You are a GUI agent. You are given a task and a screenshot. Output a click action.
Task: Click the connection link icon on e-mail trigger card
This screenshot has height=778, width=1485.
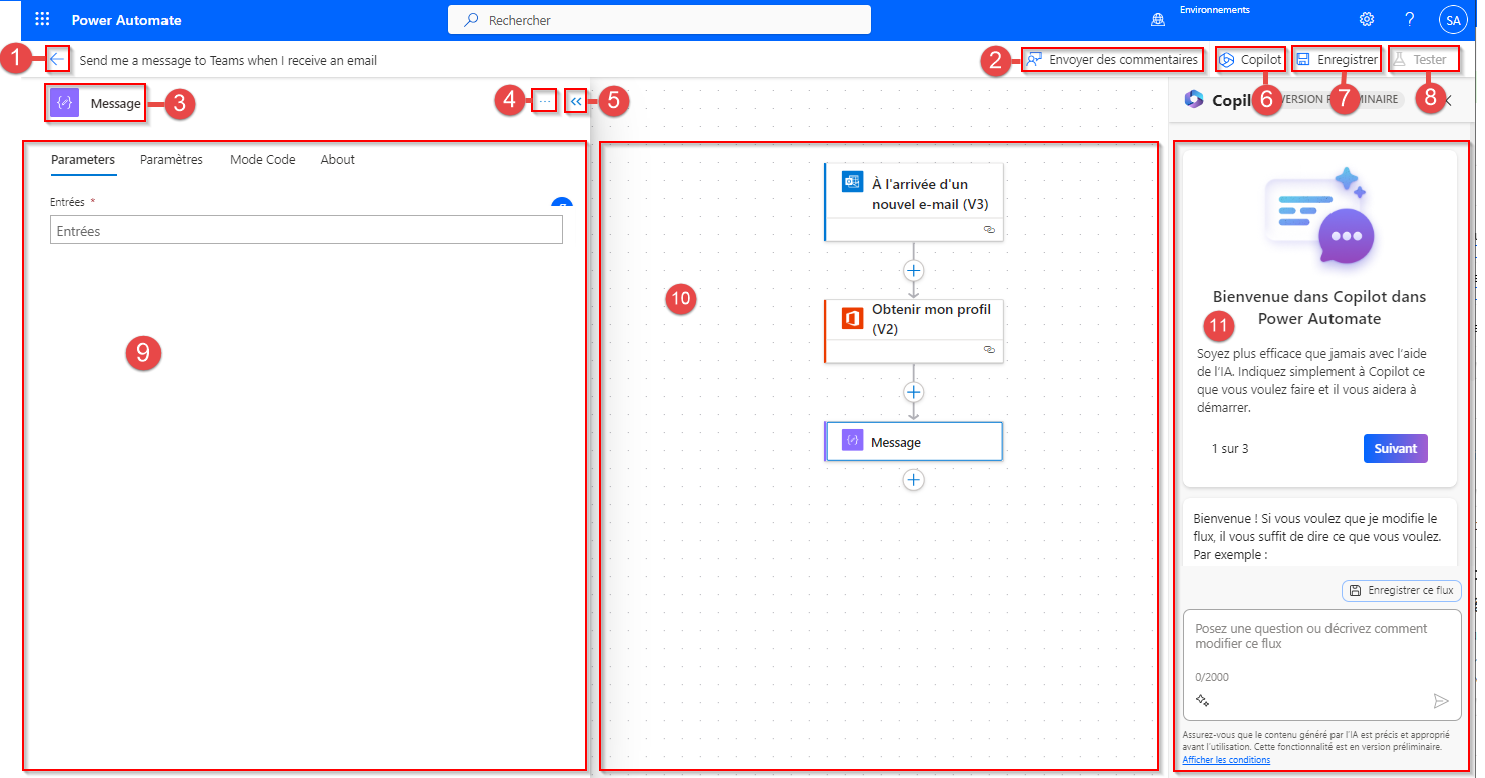click(x=989, y=229)
